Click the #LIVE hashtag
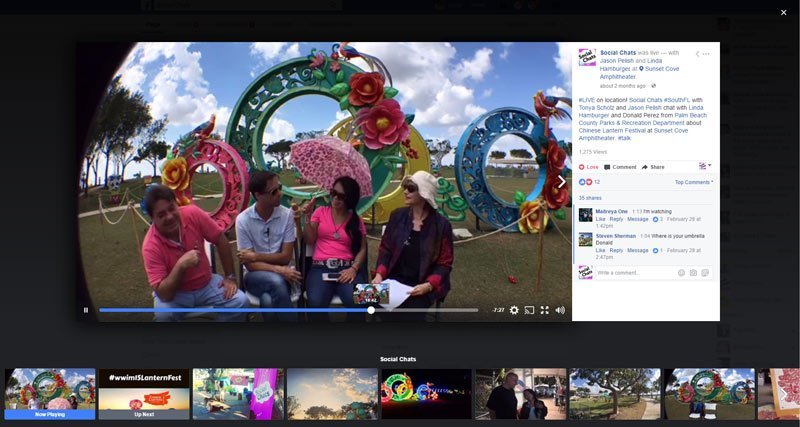 click(x=587, y=100)
